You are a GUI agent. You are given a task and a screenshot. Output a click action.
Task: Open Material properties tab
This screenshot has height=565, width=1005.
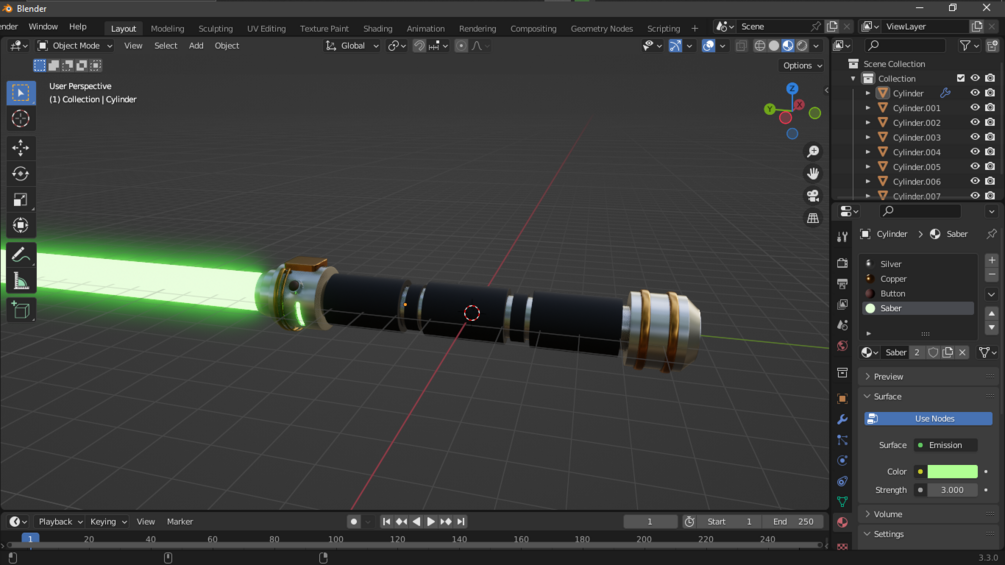coord(842,522)
